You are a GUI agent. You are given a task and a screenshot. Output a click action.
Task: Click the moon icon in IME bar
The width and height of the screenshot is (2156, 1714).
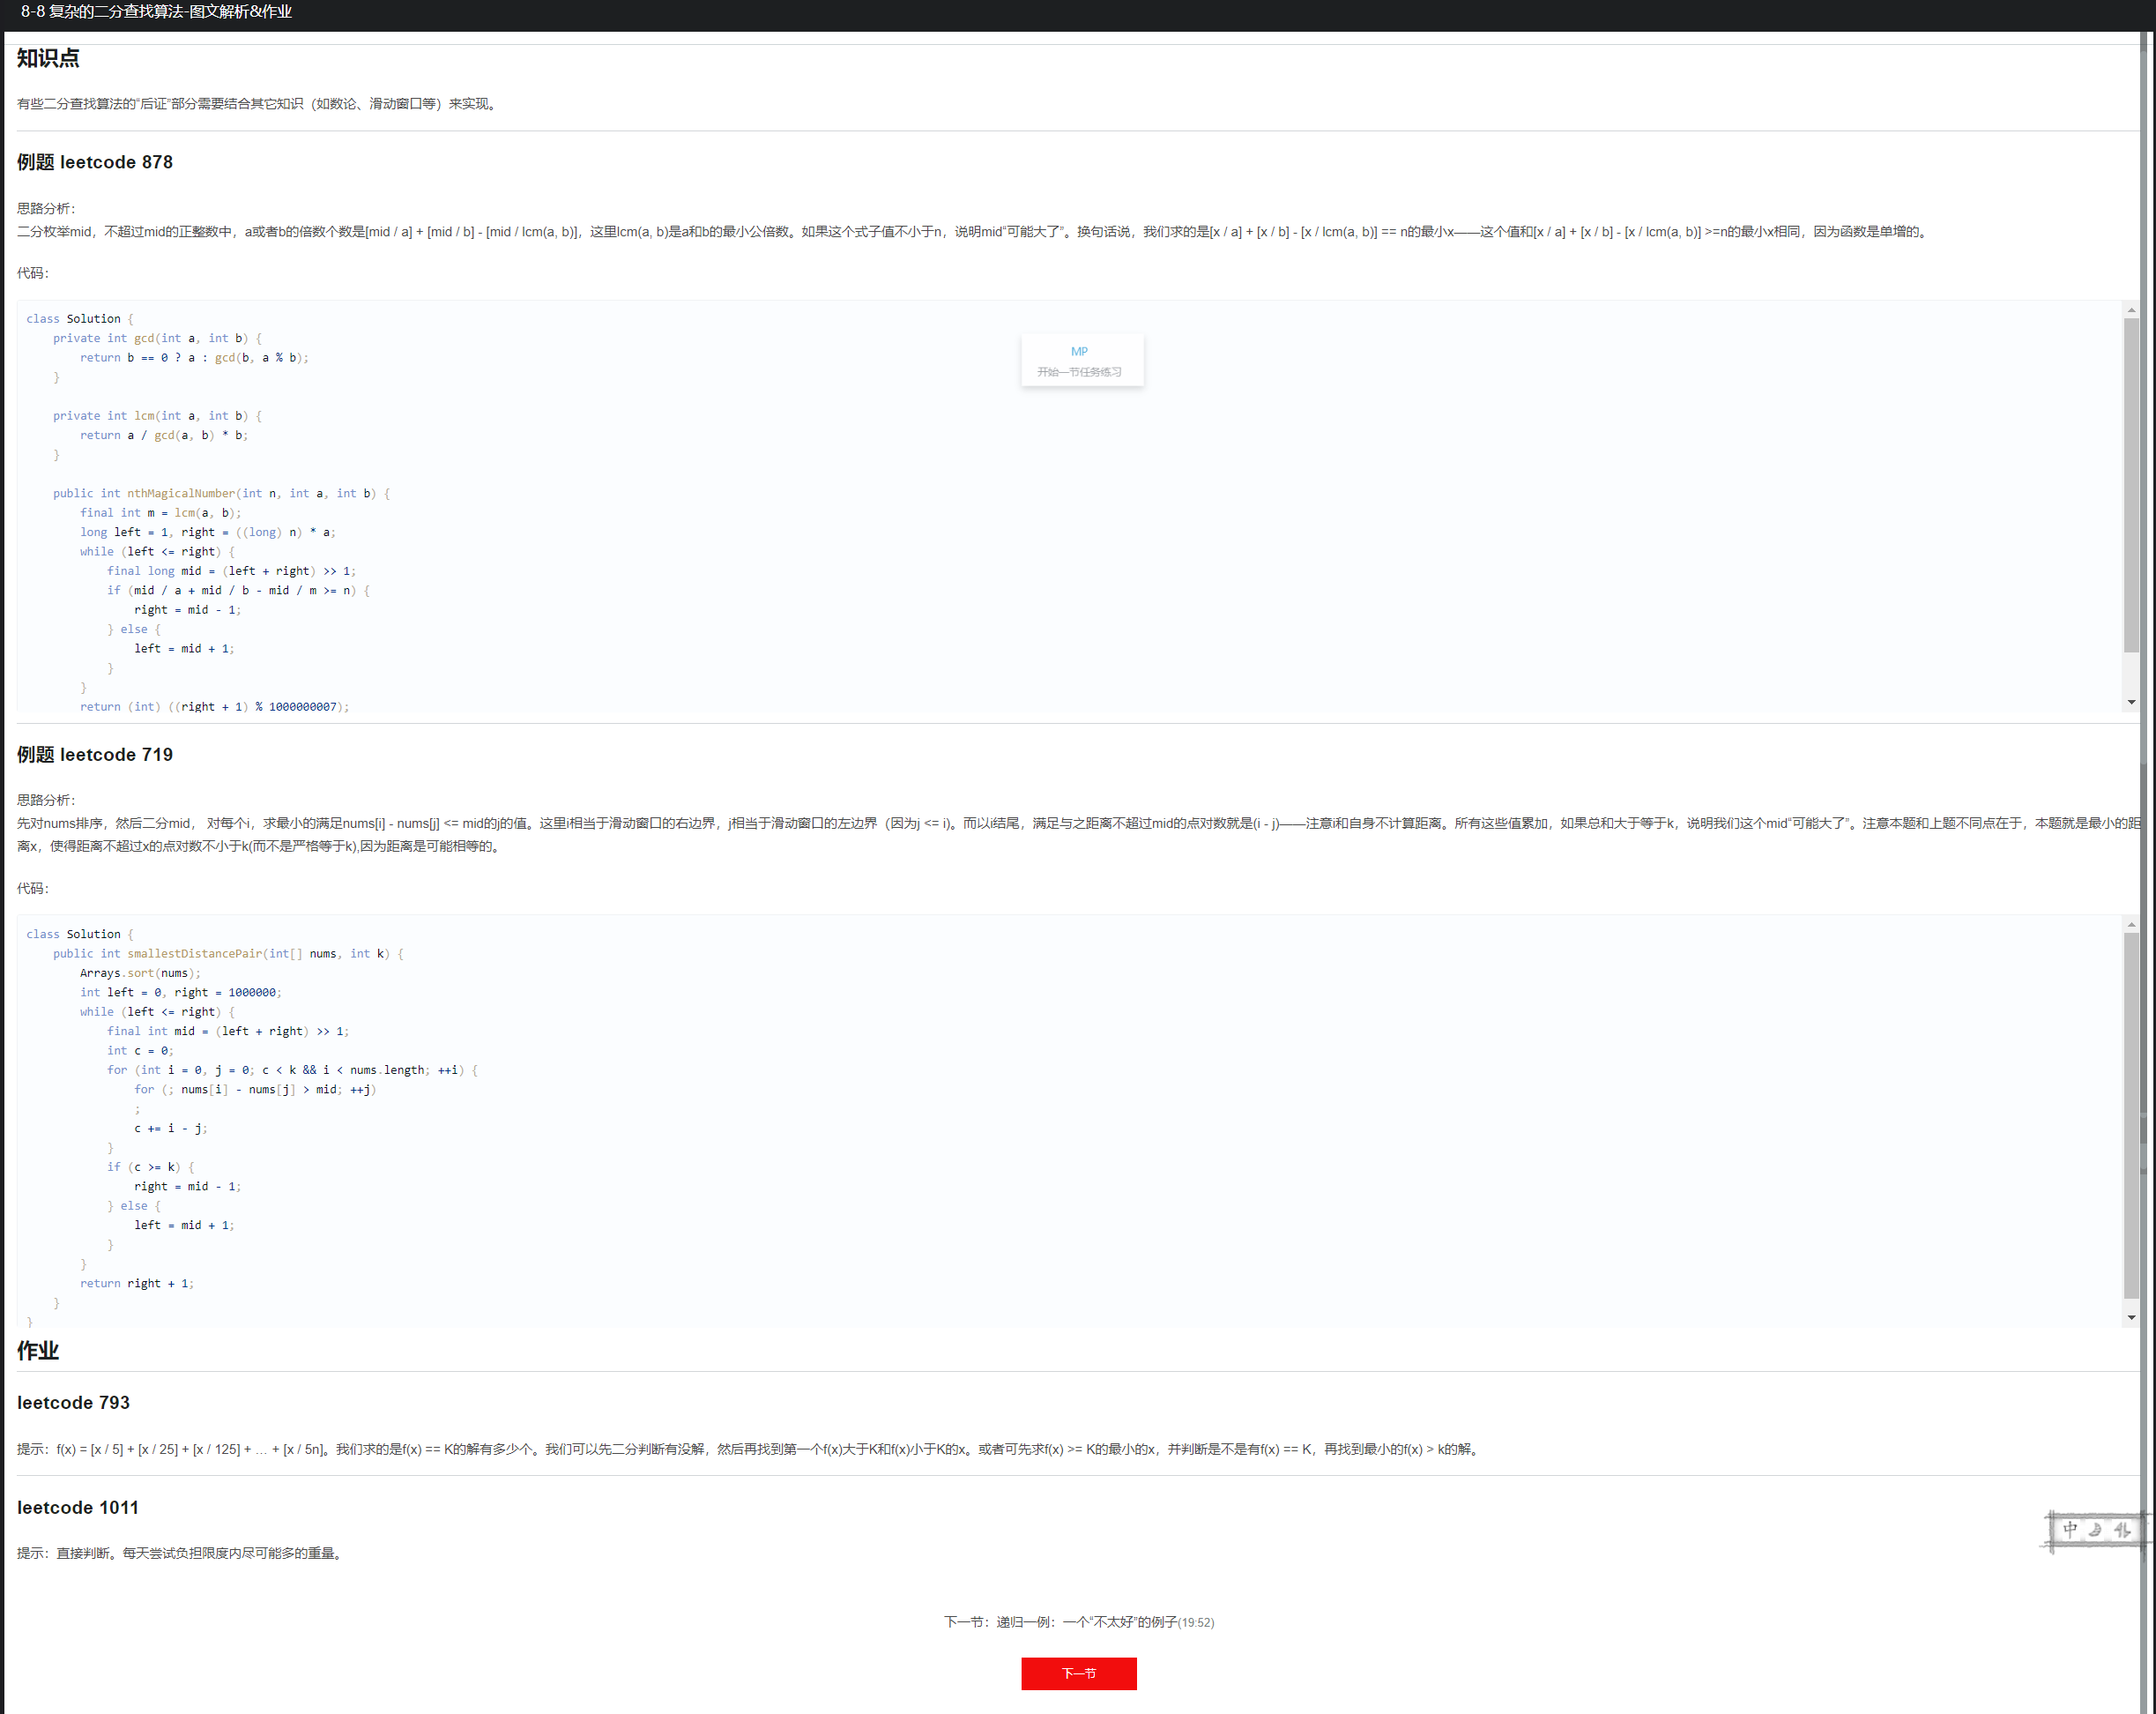tap(2095, 1529)
